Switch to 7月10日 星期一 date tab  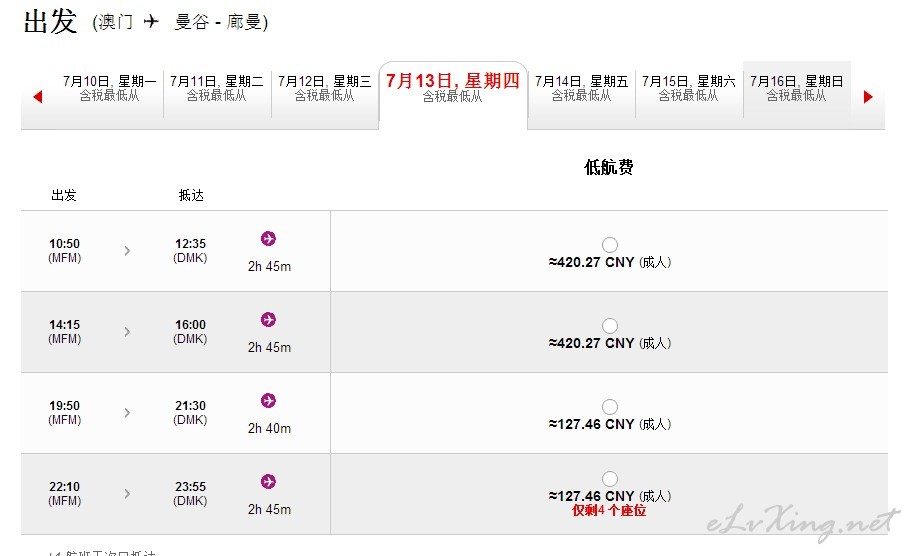tap(109, 88)
